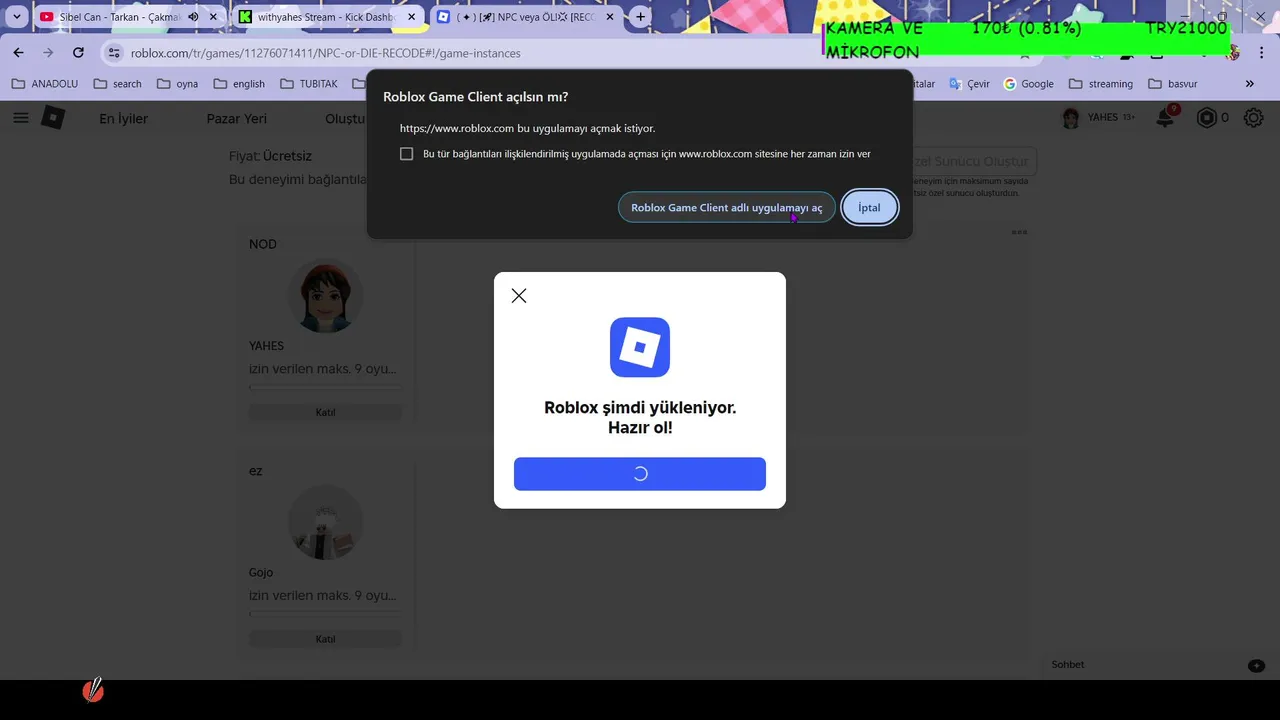Click the 'Roblox şimdi yükleniyor.' message
Image resolution: width=1280 pixels, height=720 pixels.
pyautogui.click(x=640, y=408)
